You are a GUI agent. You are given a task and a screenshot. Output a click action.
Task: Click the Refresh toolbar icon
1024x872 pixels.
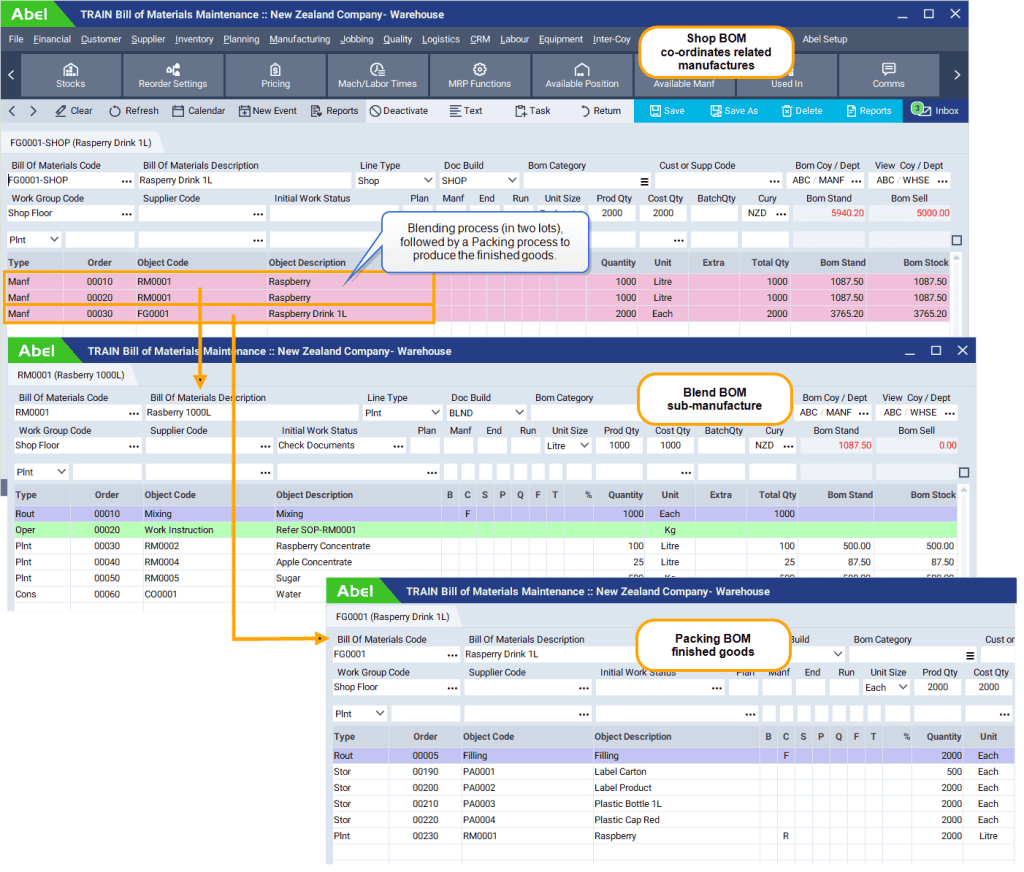[x=134, y=111]
